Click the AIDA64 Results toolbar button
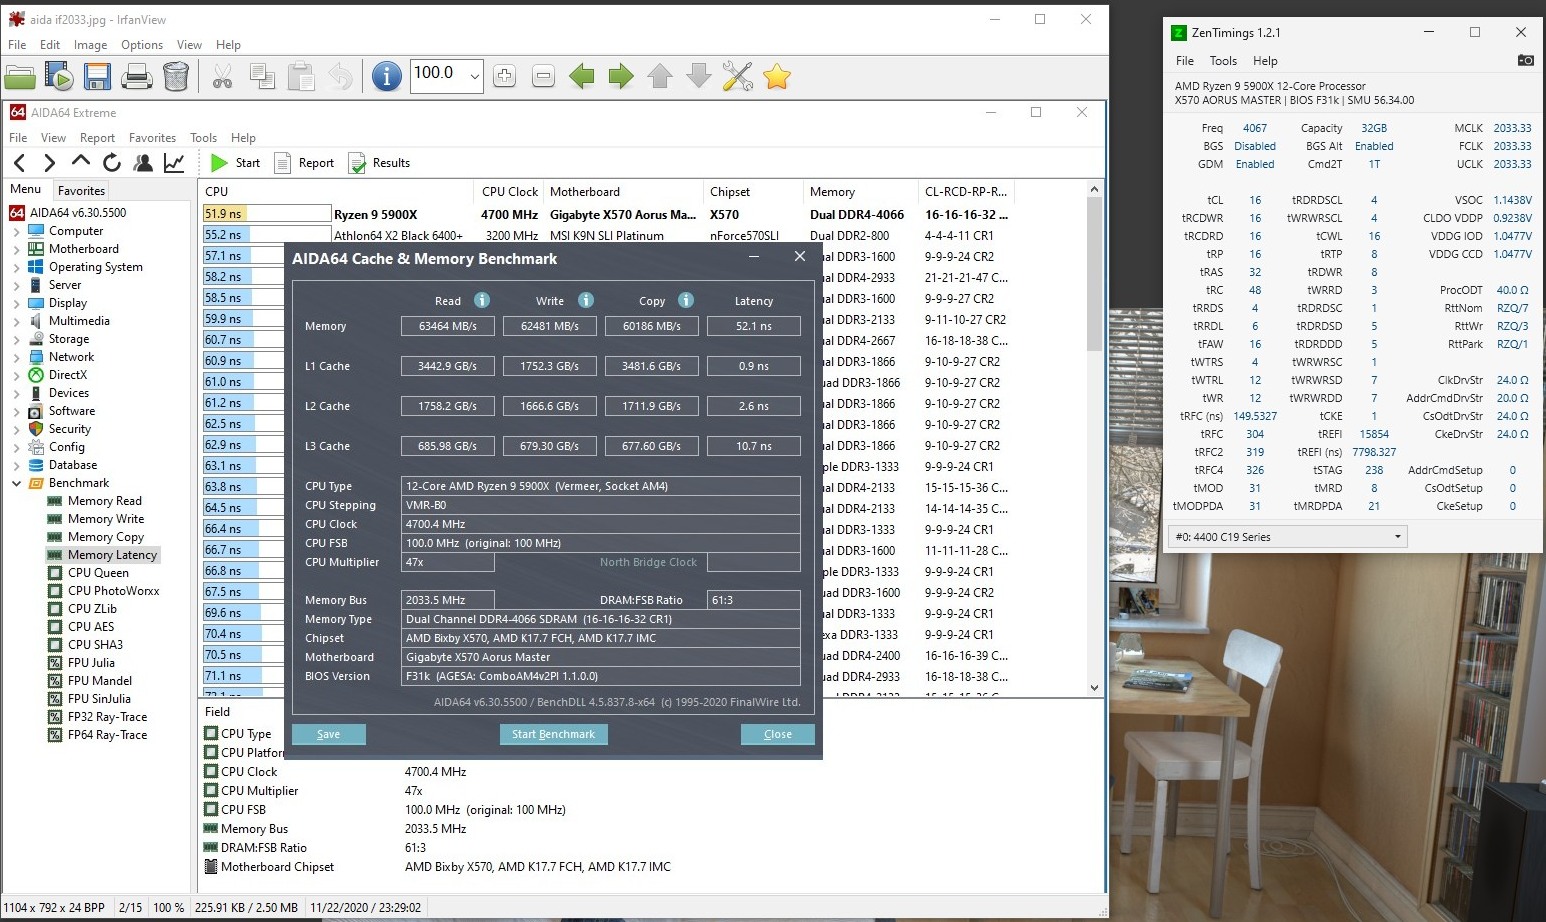The width and height of the screenshot is (1546, 922). 380,163
